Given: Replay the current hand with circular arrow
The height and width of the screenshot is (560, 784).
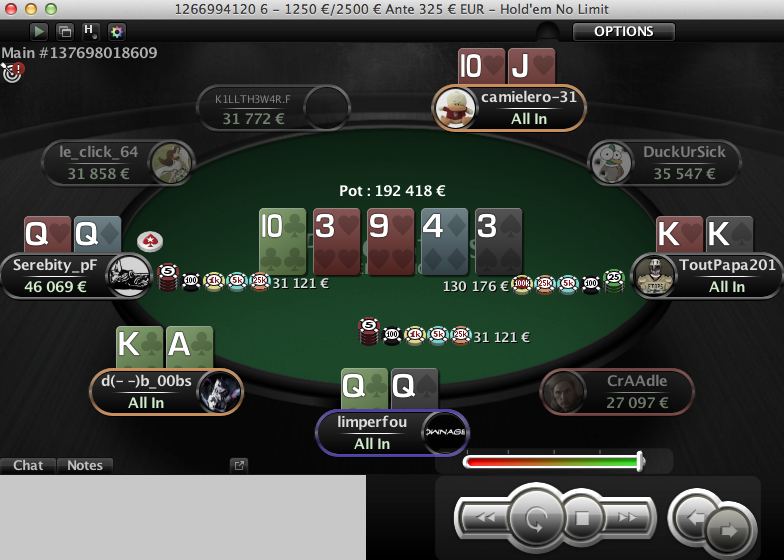Looking at the screenshot, I should (x=536, y=518).
